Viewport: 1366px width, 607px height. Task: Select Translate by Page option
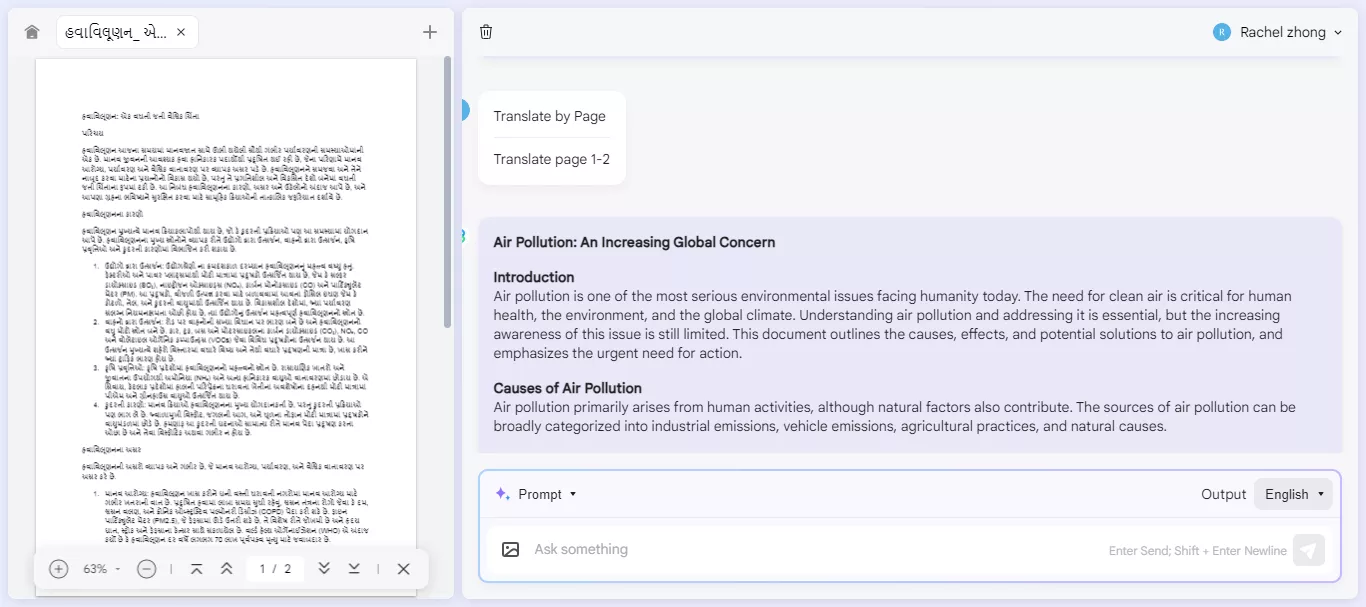[x=550, y=116]
